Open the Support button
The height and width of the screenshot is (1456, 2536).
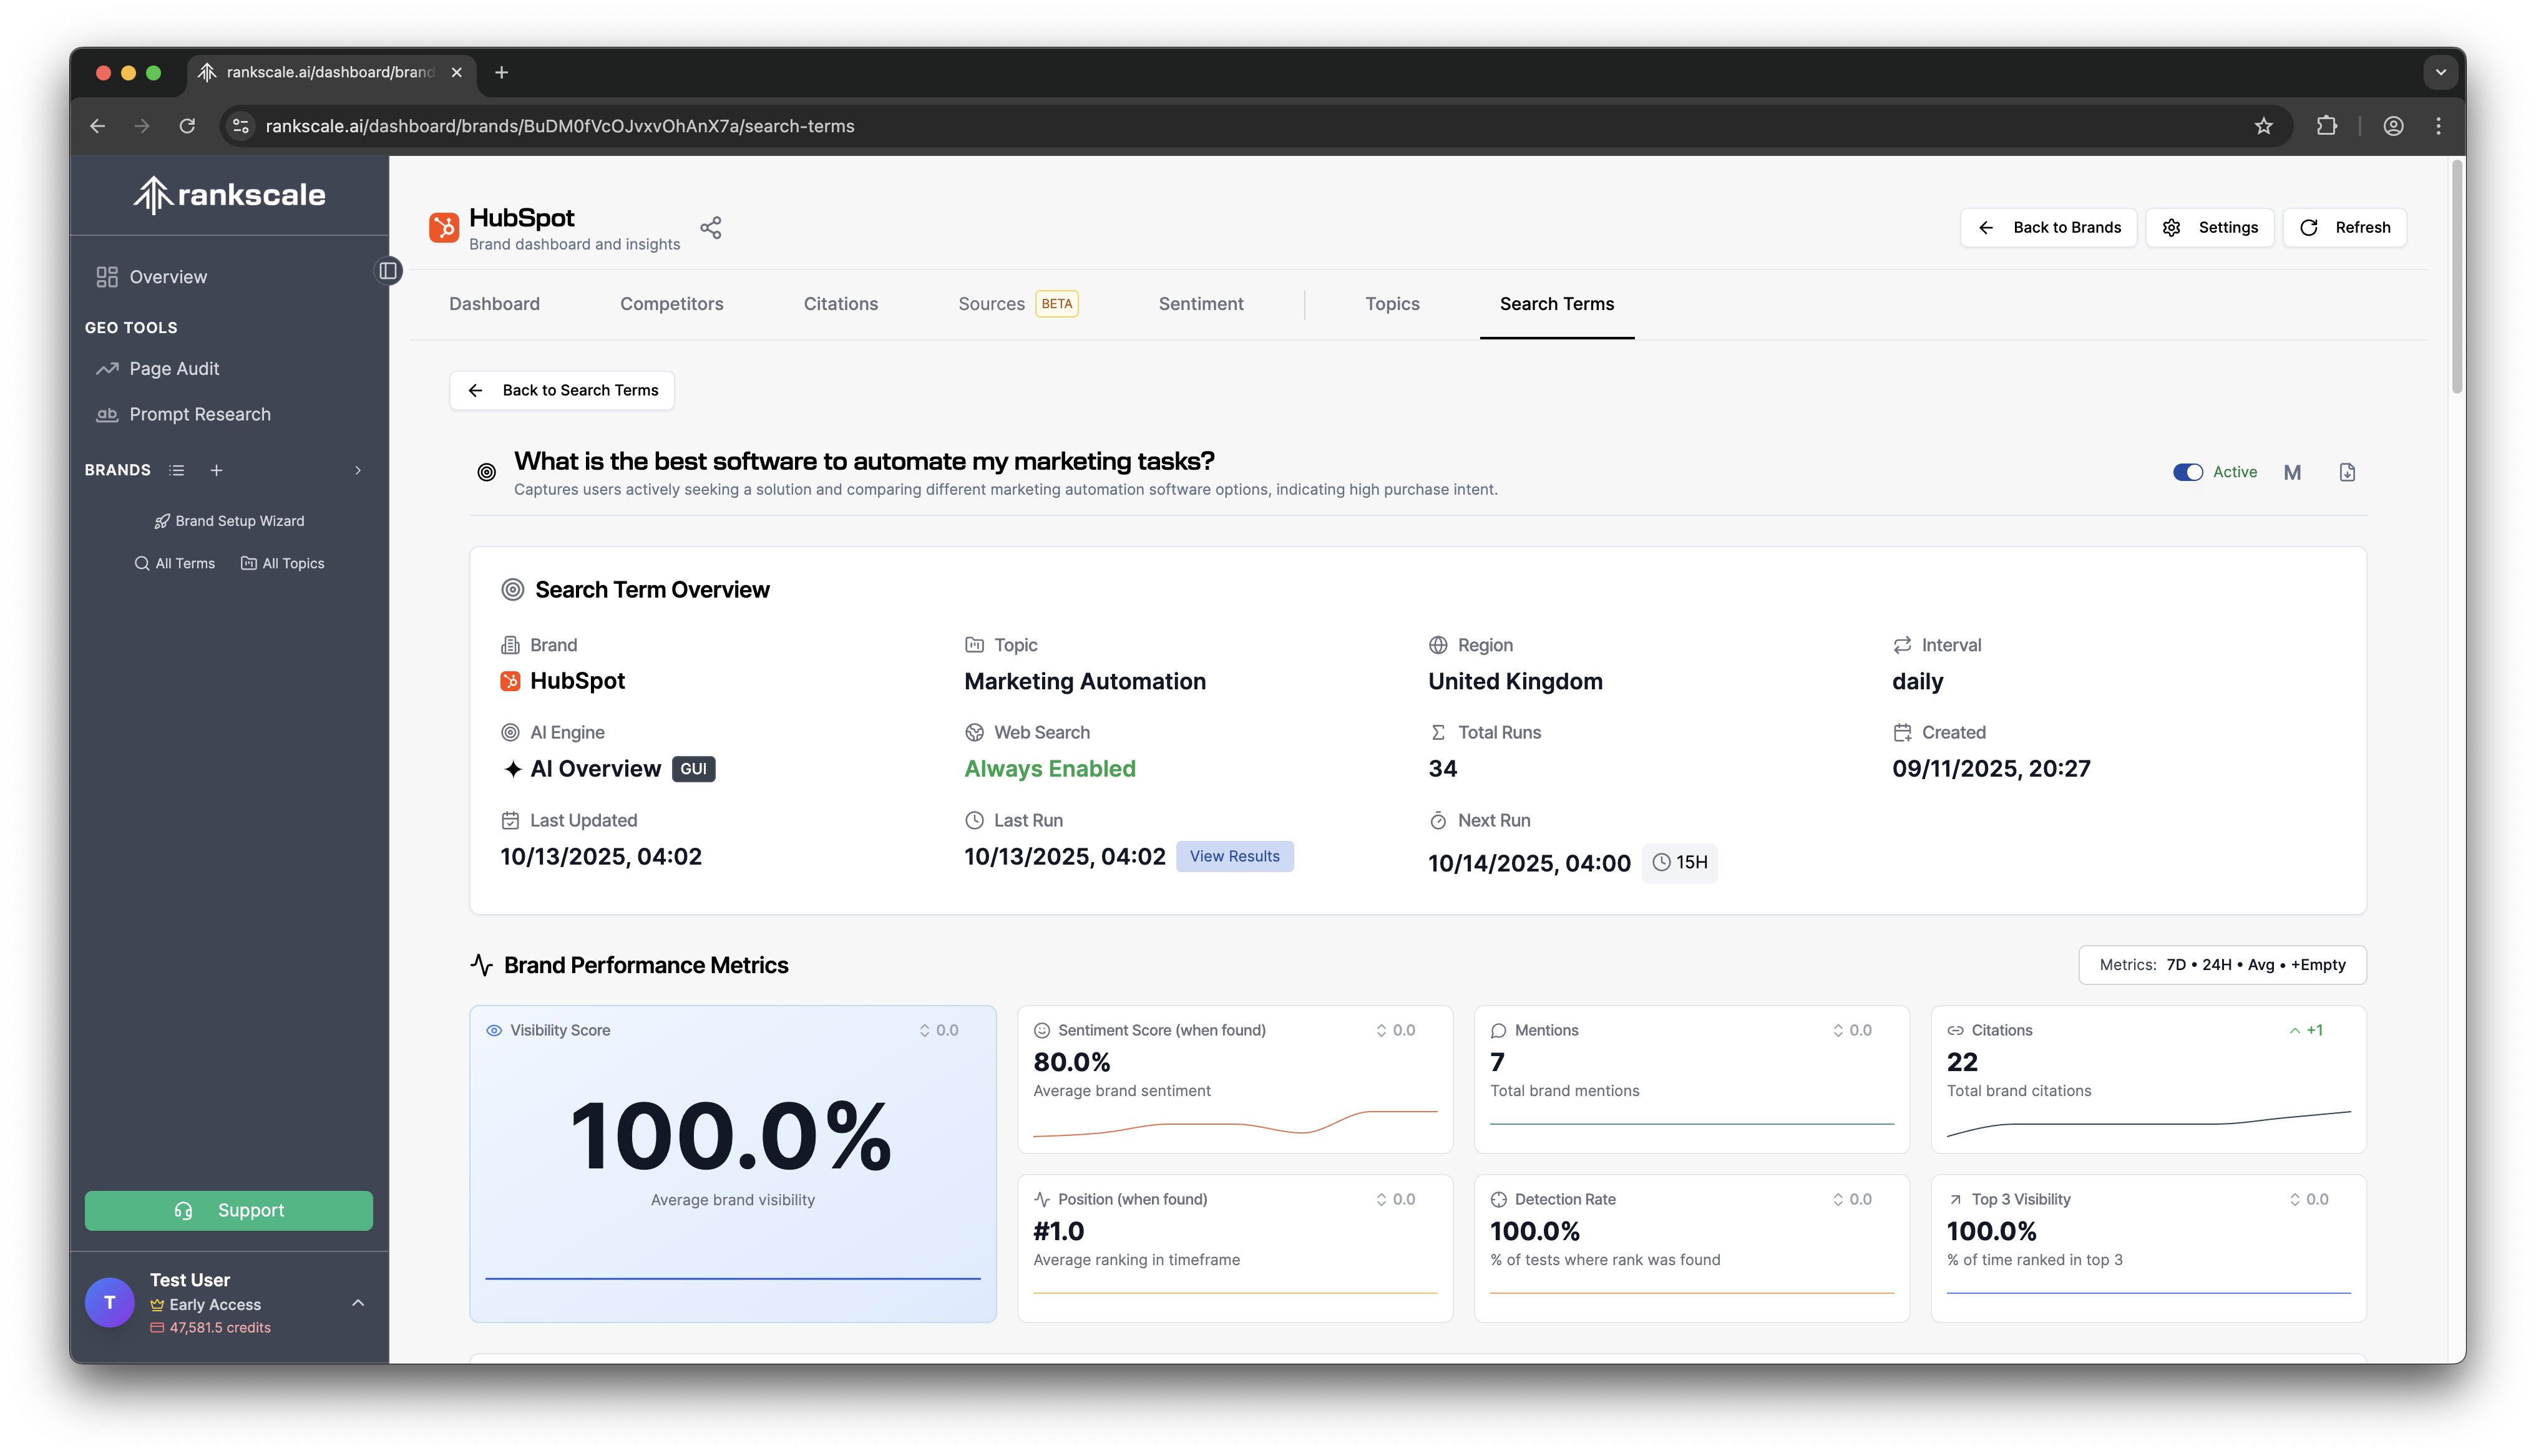coord(229,1210)
